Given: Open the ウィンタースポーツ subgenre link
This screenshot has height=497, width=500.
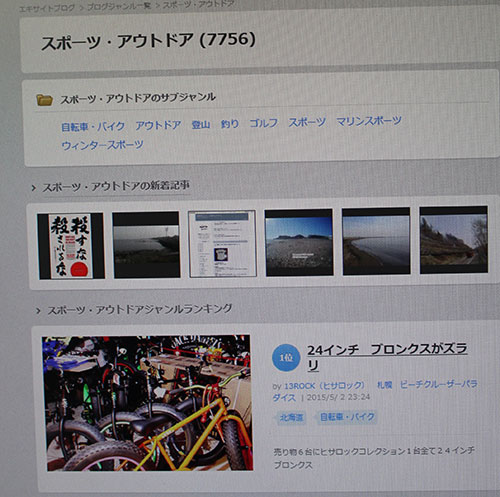Looking at the screenshot, I should pos(102,145).
